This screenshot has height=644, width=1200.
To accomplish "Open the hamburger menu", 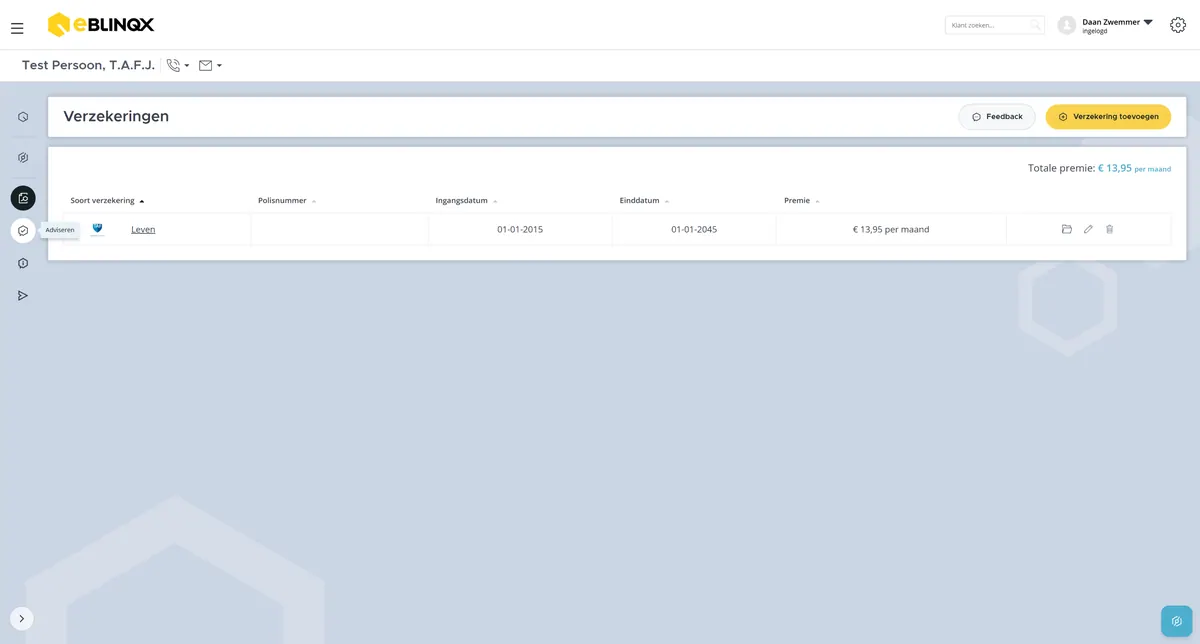I will [x=17, y=28].
